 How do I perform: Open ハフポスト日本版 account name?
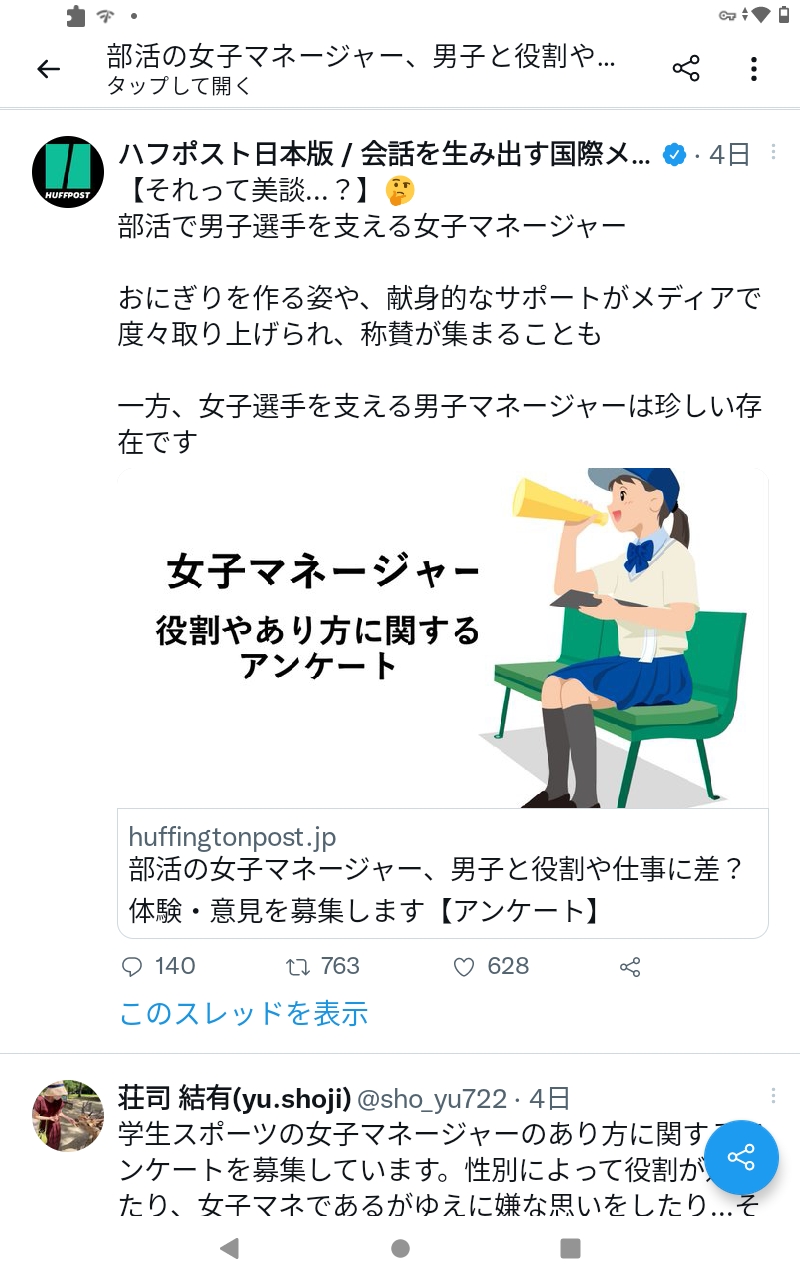(x=384, y=154)
